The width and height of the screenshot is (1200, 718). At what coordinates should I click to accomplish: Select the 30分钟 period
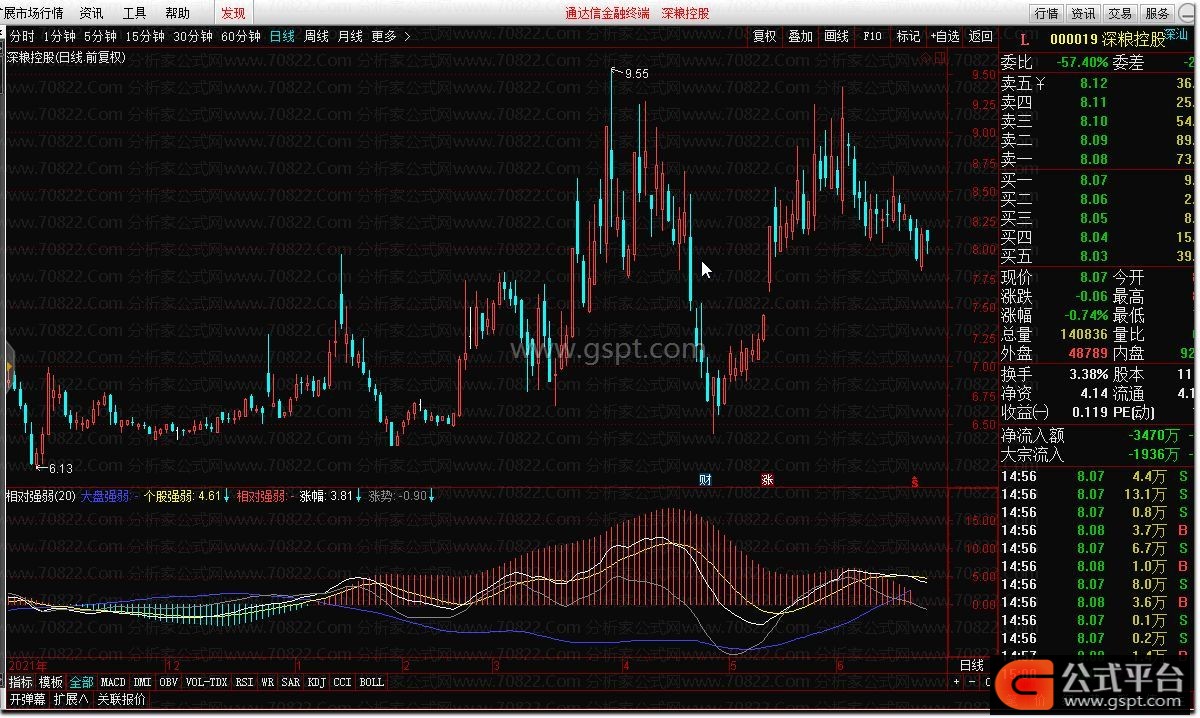tap(192, 36)
